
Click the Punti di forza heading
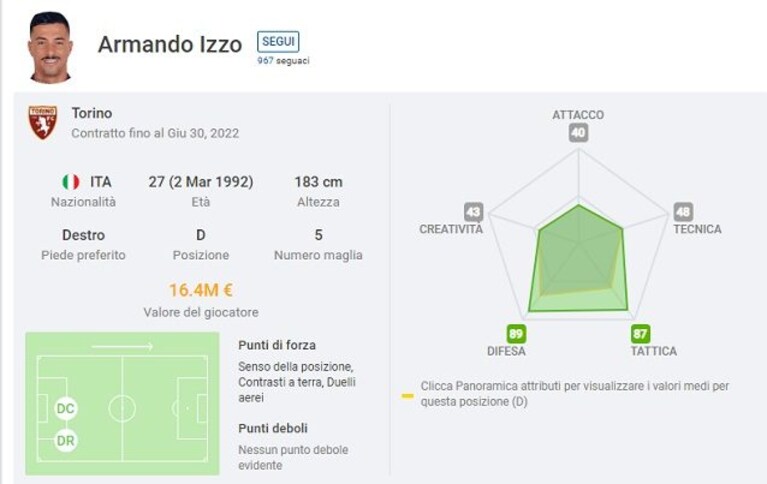[x=277, y=345]
